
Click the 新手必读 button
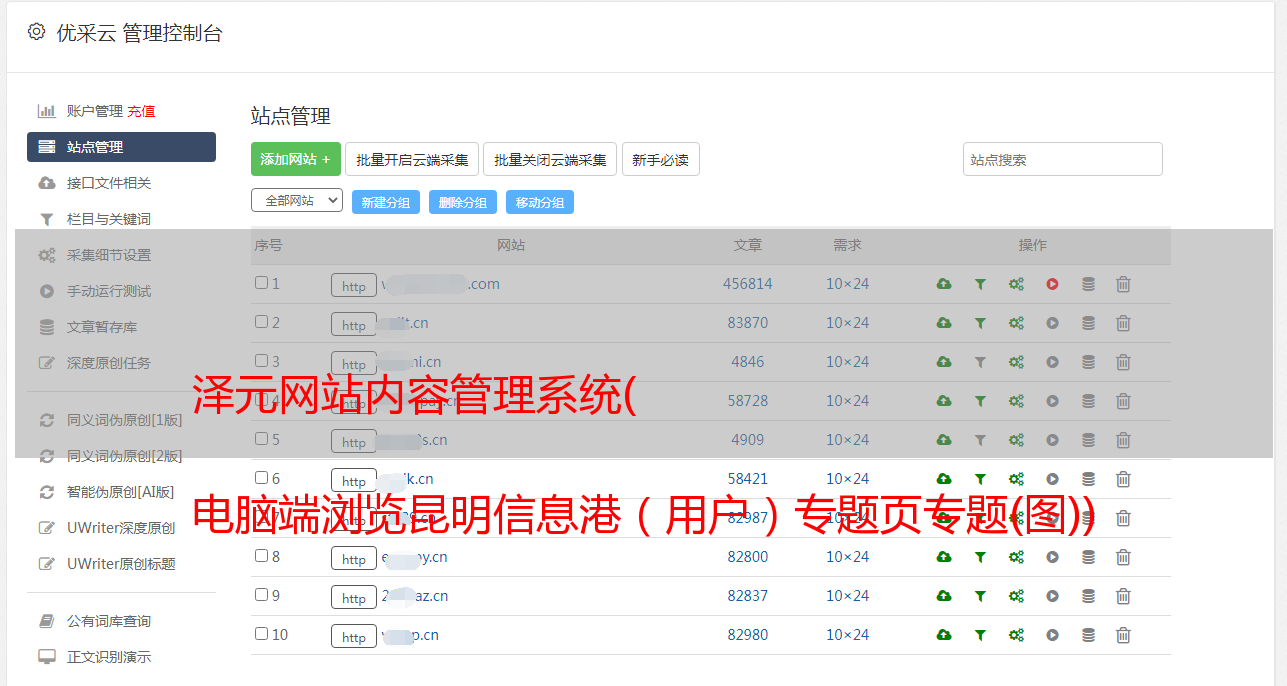660,159
